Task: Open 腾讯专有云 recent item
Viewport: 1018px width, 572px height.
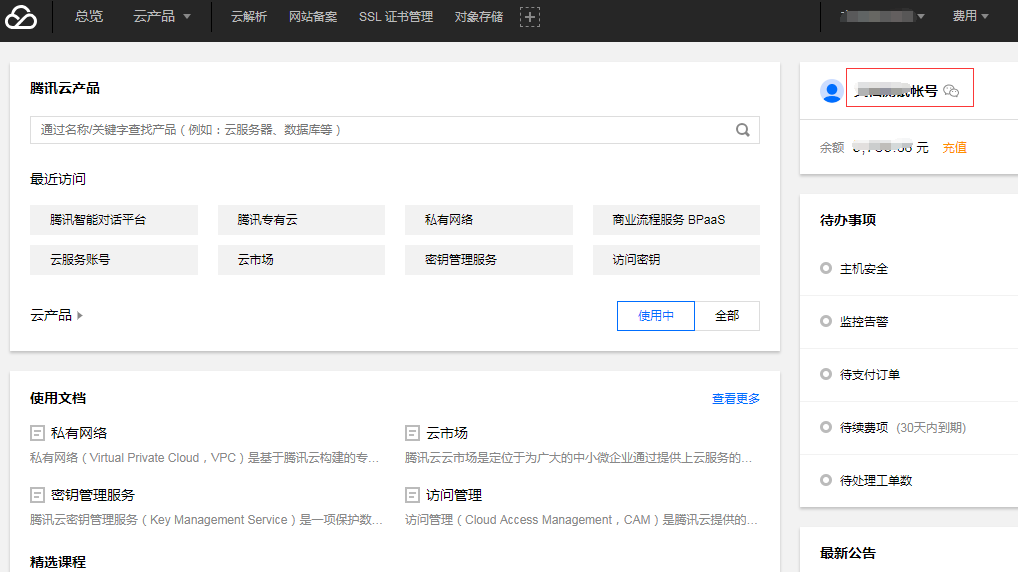Action: 301,220
